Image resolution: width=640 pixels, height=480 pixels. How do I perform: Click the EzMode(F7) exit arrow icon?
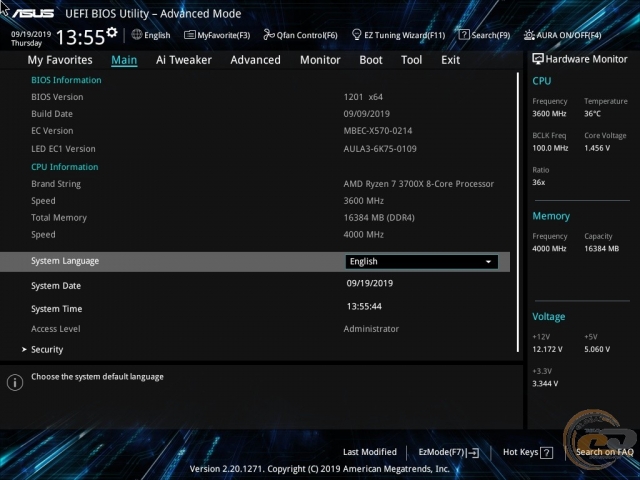click(x=473, y=452)
